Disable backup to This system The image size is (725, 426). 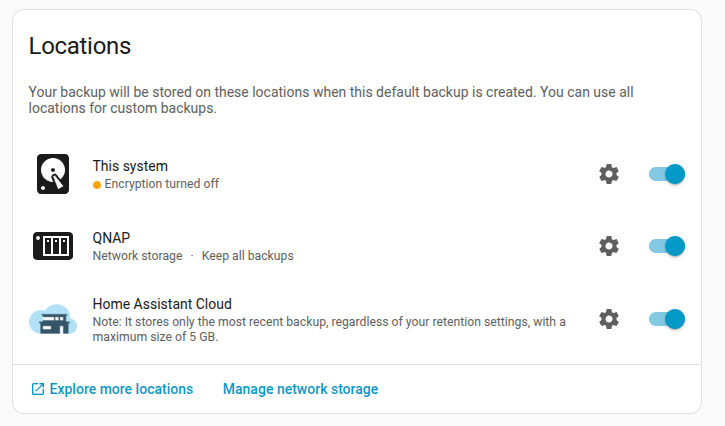coord(666,174)
